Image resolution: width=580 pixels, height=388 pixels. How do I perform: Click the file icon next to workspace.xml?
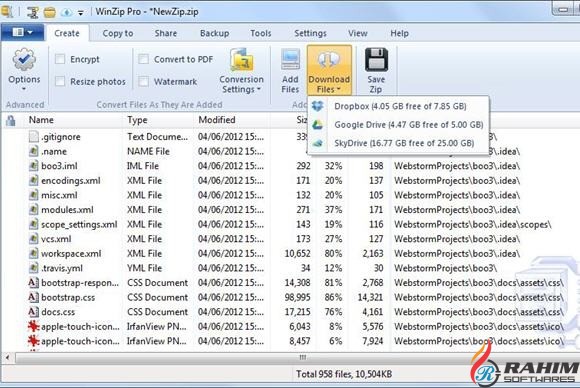(34, 253)
